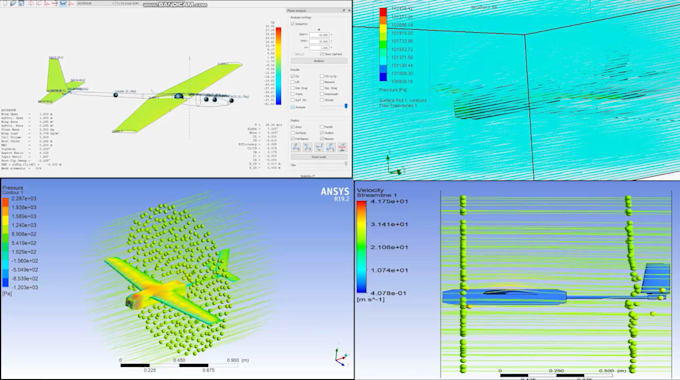
Task: Click the coordinate axis triad in the flow trajectories view
Action: point(394,165)
